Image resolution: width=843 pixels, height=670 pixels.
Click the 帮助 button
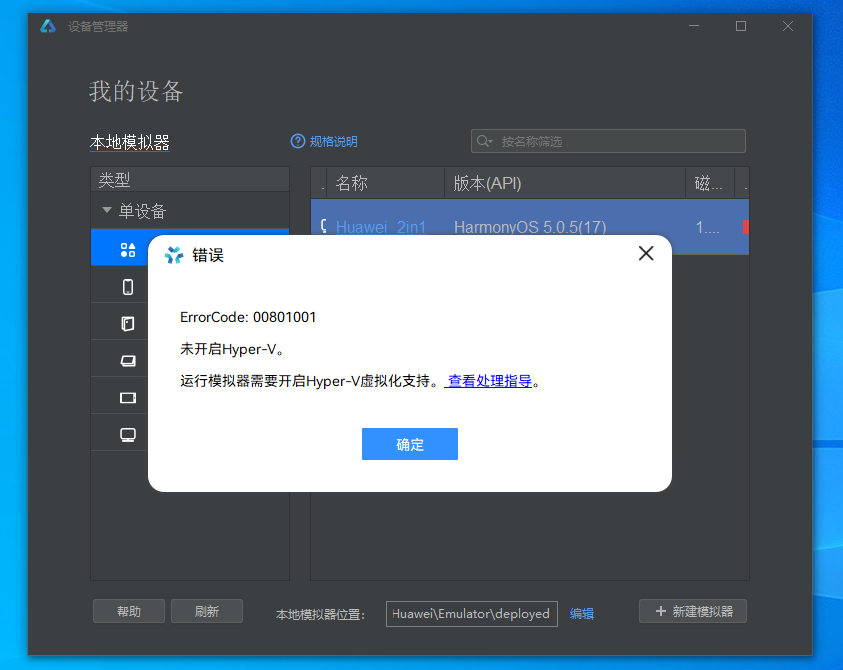[x=129, y=611]
